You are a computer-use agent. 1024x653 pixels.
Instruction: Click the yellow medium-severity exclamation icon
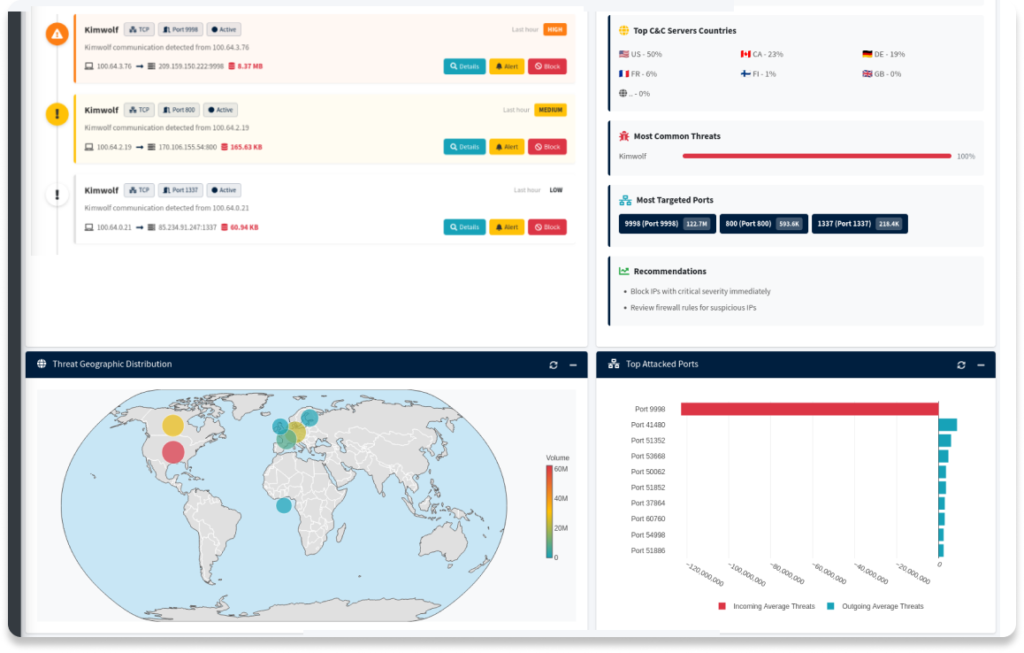click(x=57, y=114)
